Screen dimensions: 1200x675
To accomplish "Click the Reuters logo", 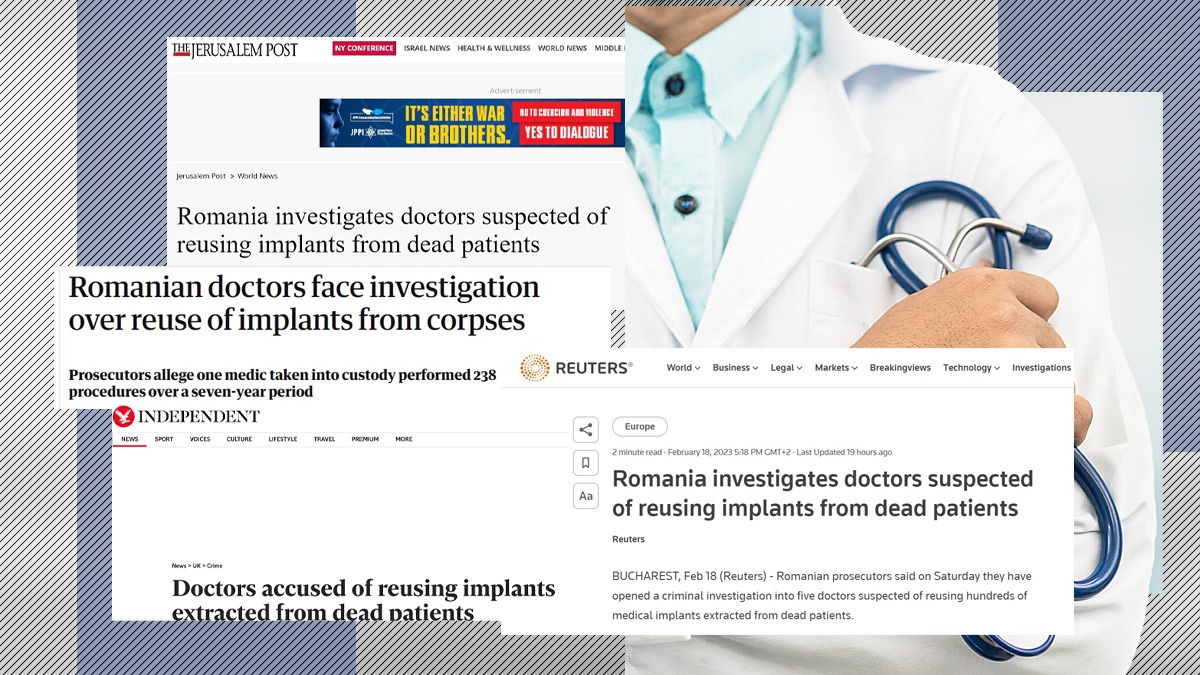I will pyautogui.click(x=576, y=368).
